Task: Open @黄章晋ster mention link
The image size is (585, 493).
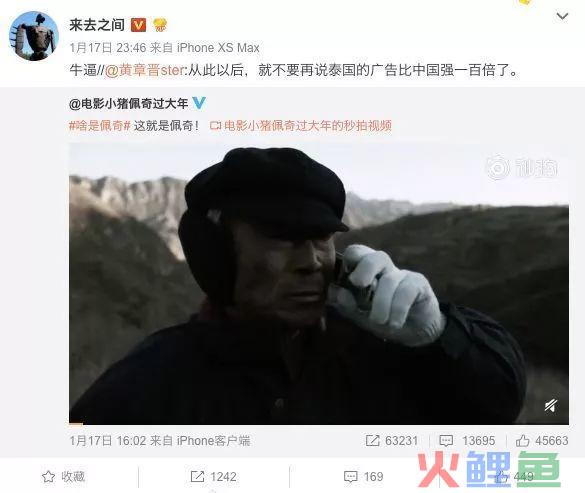Action: 144,70
